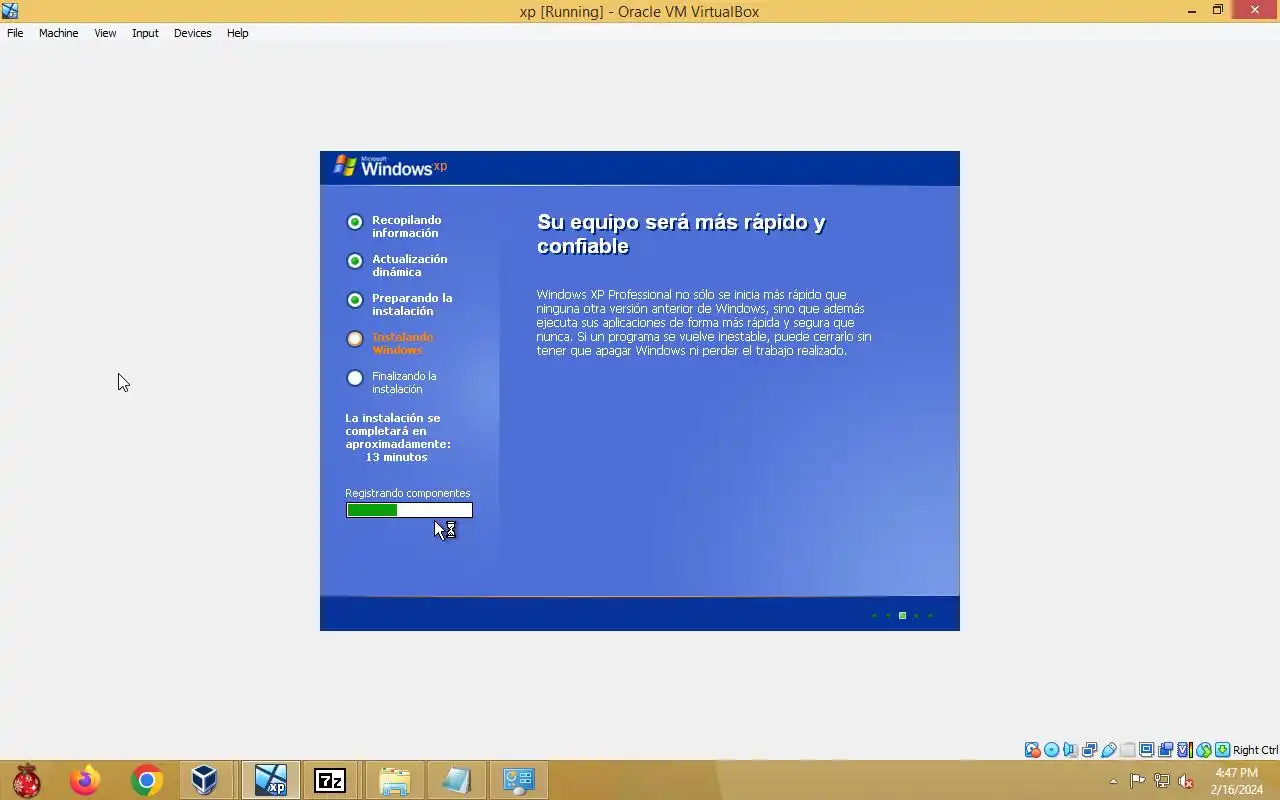Image resolution: width=1280 pixels, height=800 pixels.
Task: Open the Start button on the taskbar
Action: point(27,781)
